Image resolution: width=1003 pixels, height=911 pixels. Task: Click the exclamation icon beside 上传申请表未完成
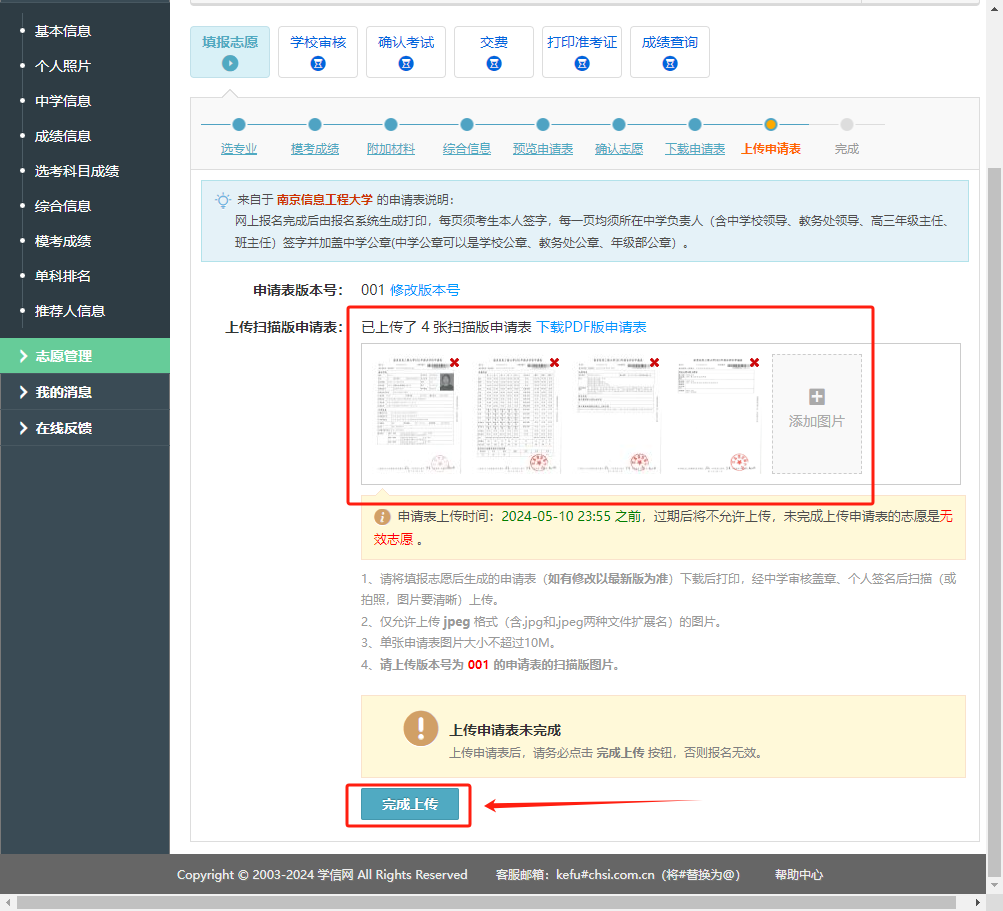point(421,728)
